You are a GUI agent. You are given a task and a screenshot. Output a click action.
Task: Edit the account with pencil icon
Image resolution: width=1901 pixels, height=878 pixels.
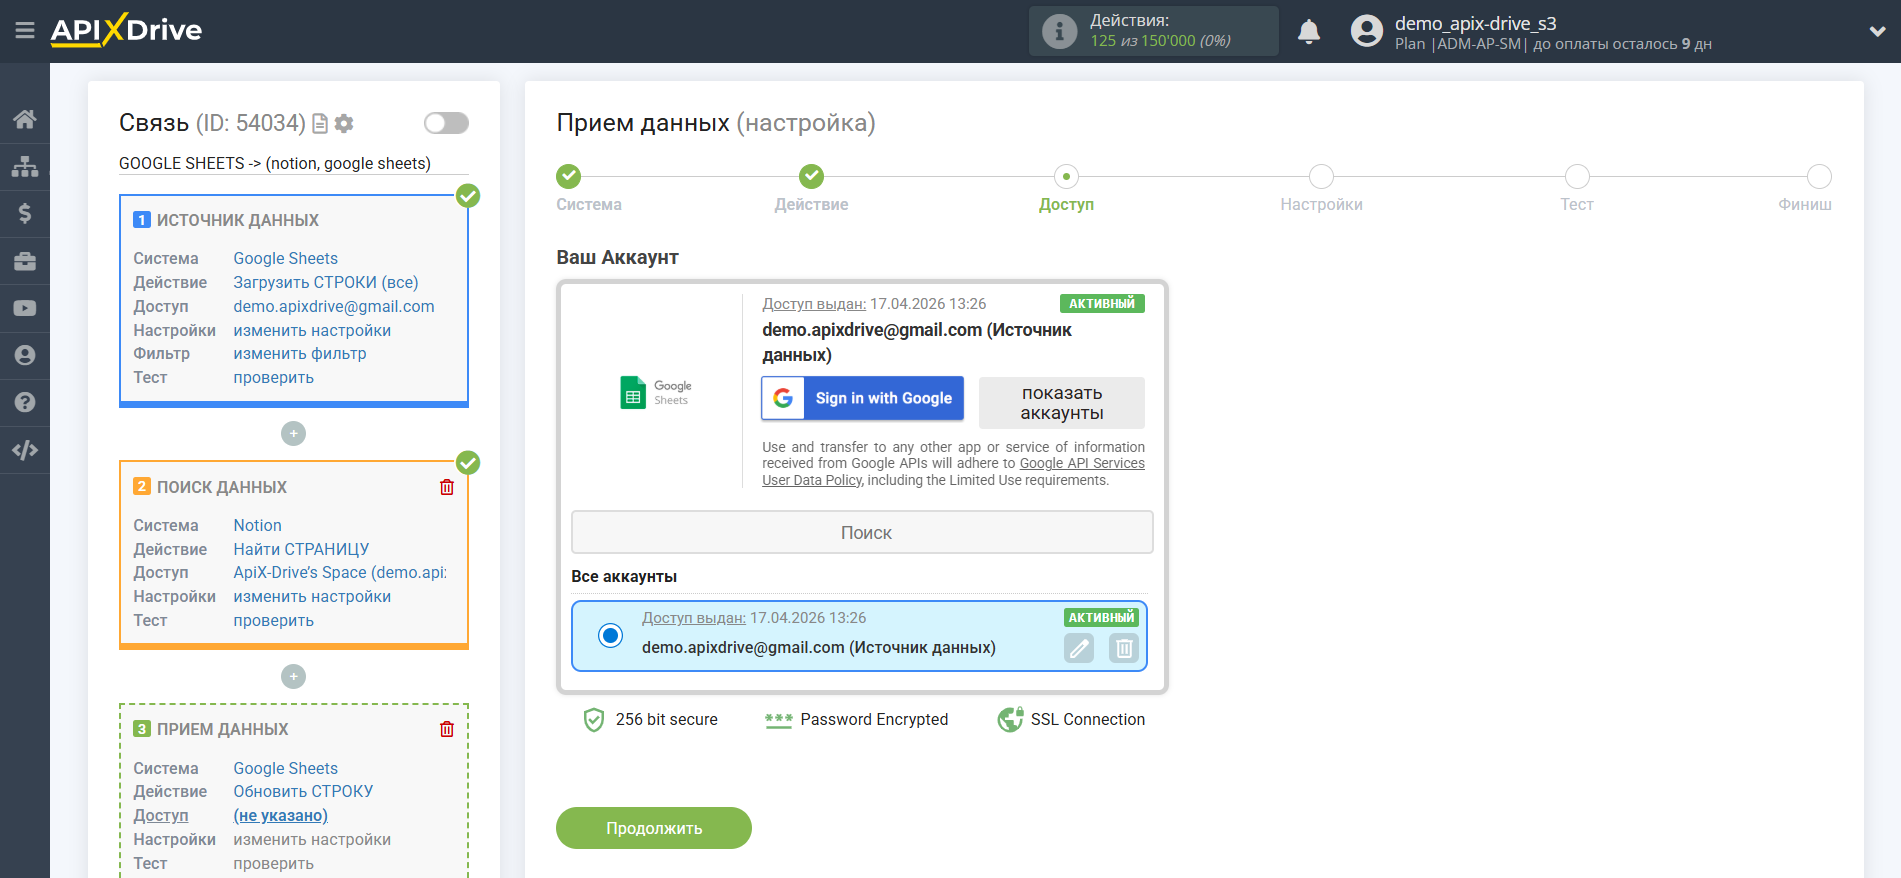[x=1079, y=649]
